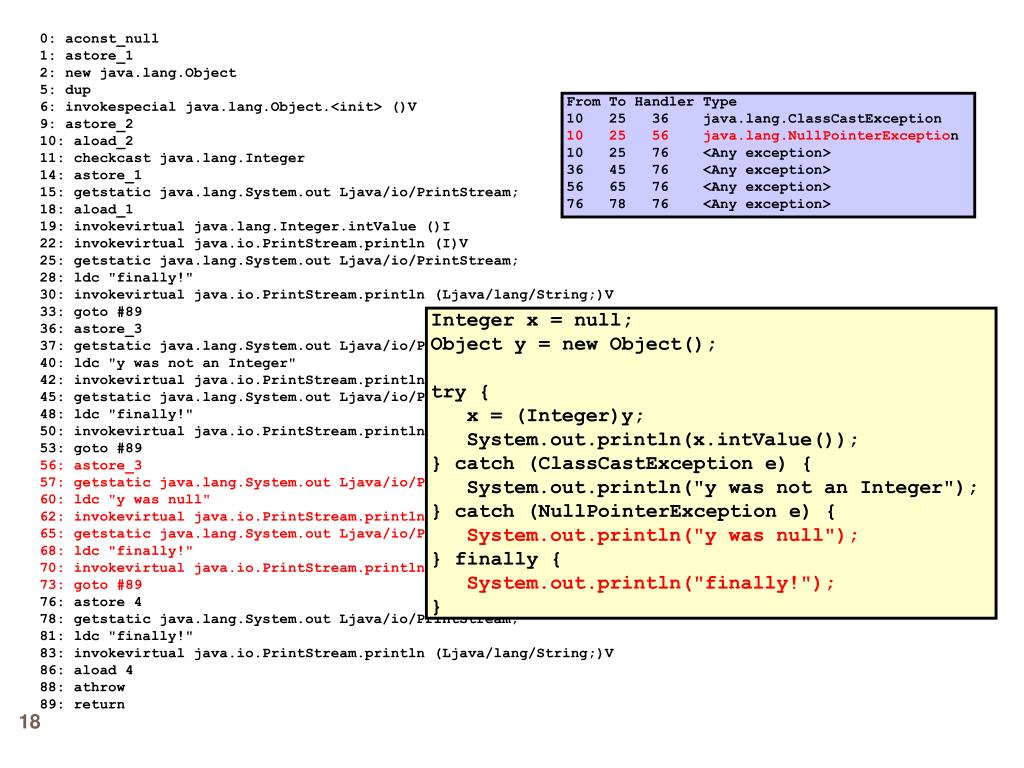Click '<Any exception>' in row starting 36
1024x768 pixels.
(767, 170)
